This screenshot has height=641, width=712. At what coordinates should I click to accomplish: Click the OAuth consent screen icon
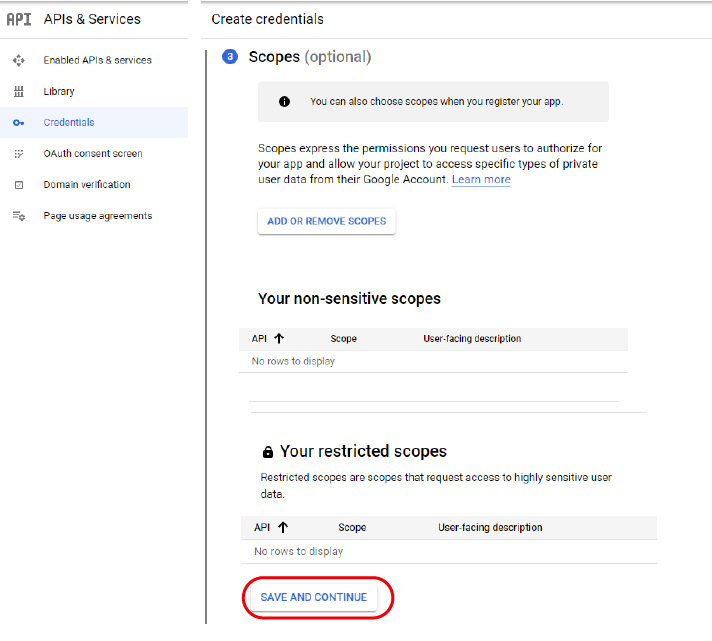pyautogui.click(x=18, y=154)
